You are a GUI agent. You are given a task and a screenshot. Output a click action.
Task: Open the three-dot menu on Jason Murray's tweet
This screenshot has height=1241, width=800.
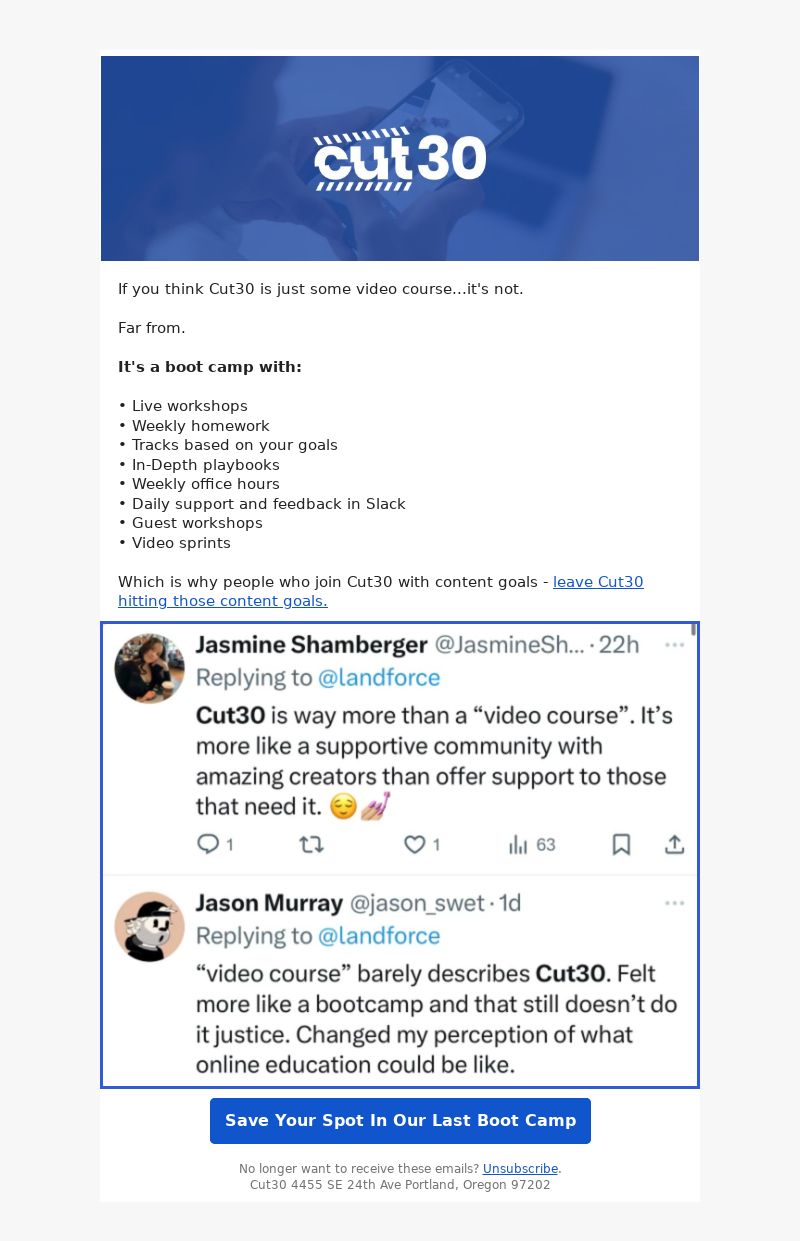click(675, 903)
